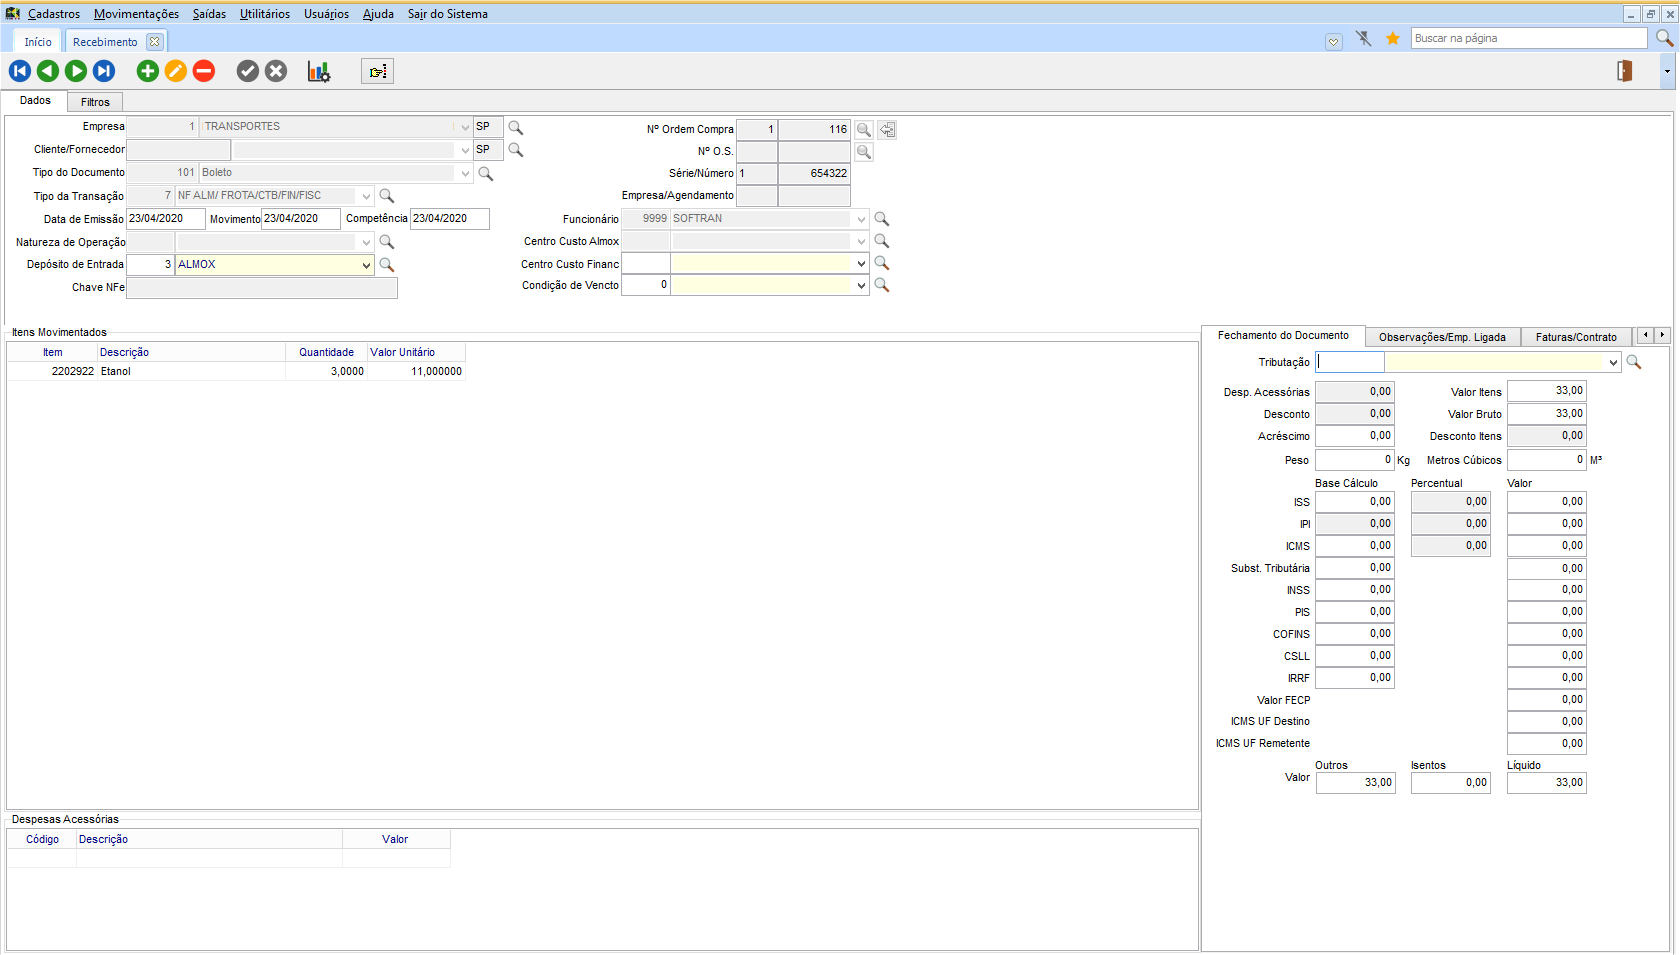Click the orange favorites star icon
This screenshot has width=1680, height=955.
coord(1392,38)
